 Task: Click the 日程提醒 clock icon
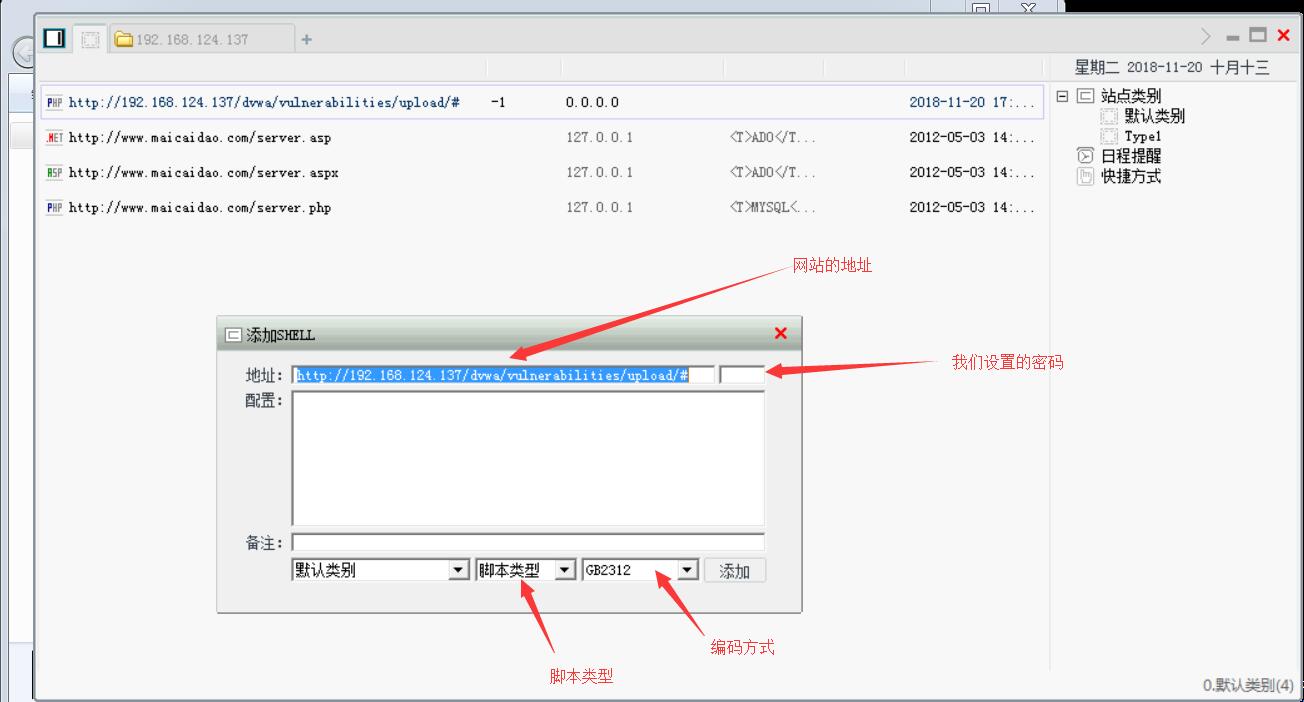[1085, 156]
